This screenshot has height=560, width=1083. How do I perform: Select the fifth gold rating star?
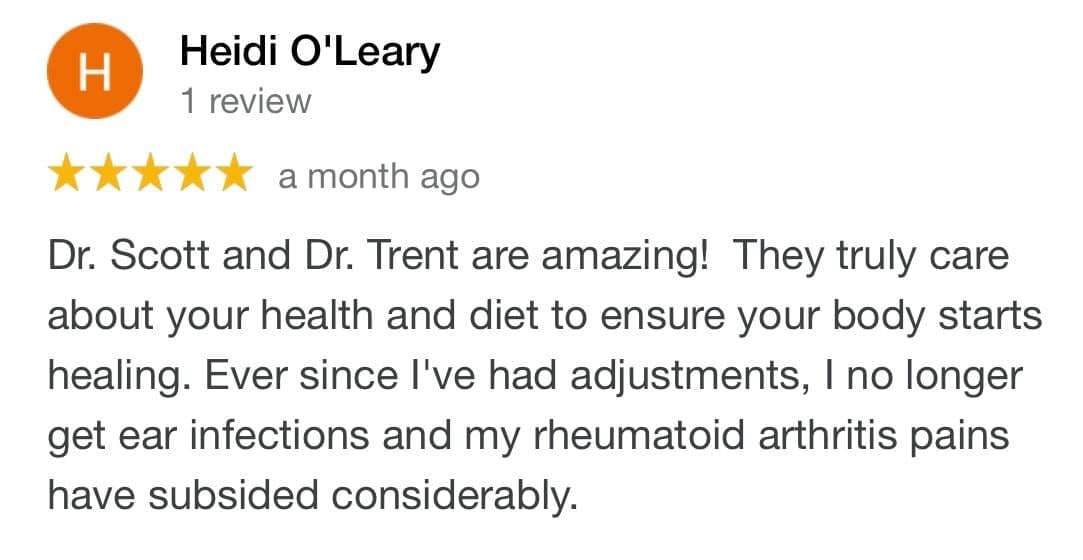[x=233, y=176]
